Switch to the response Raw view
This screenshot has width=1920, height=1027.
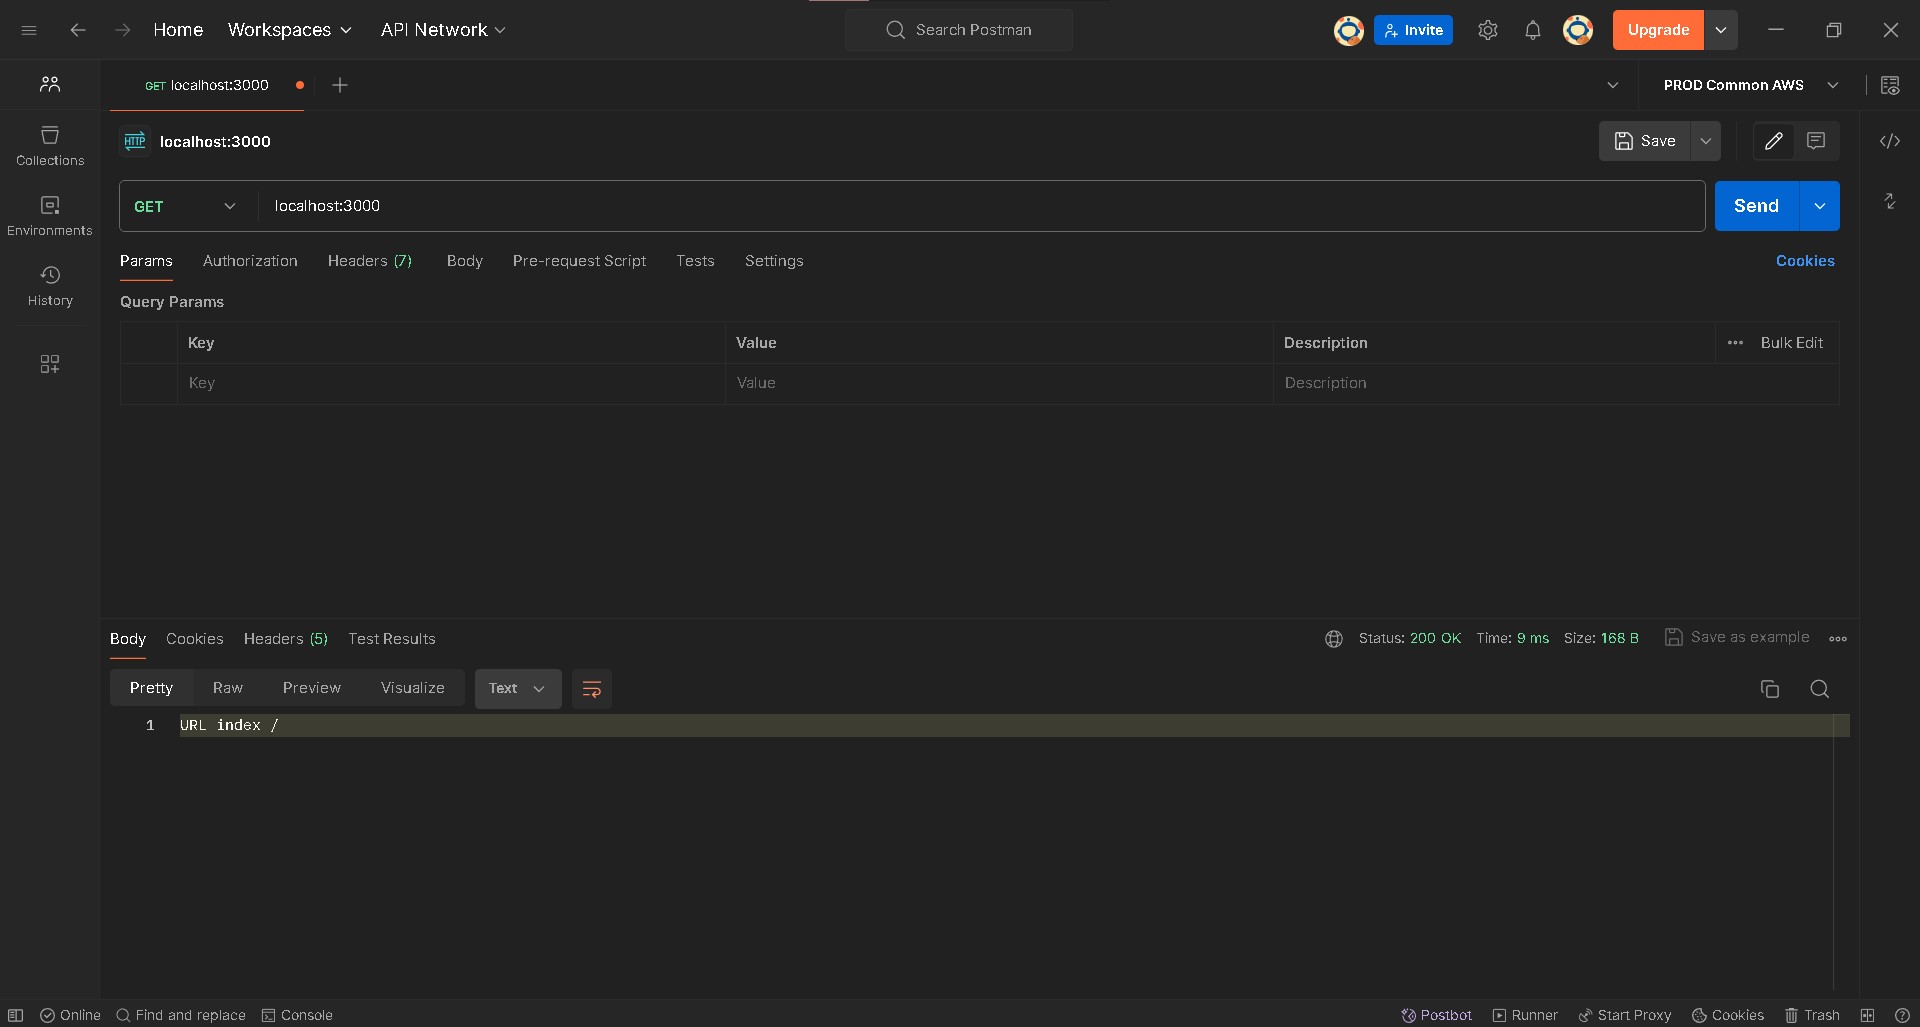point(227,688)
